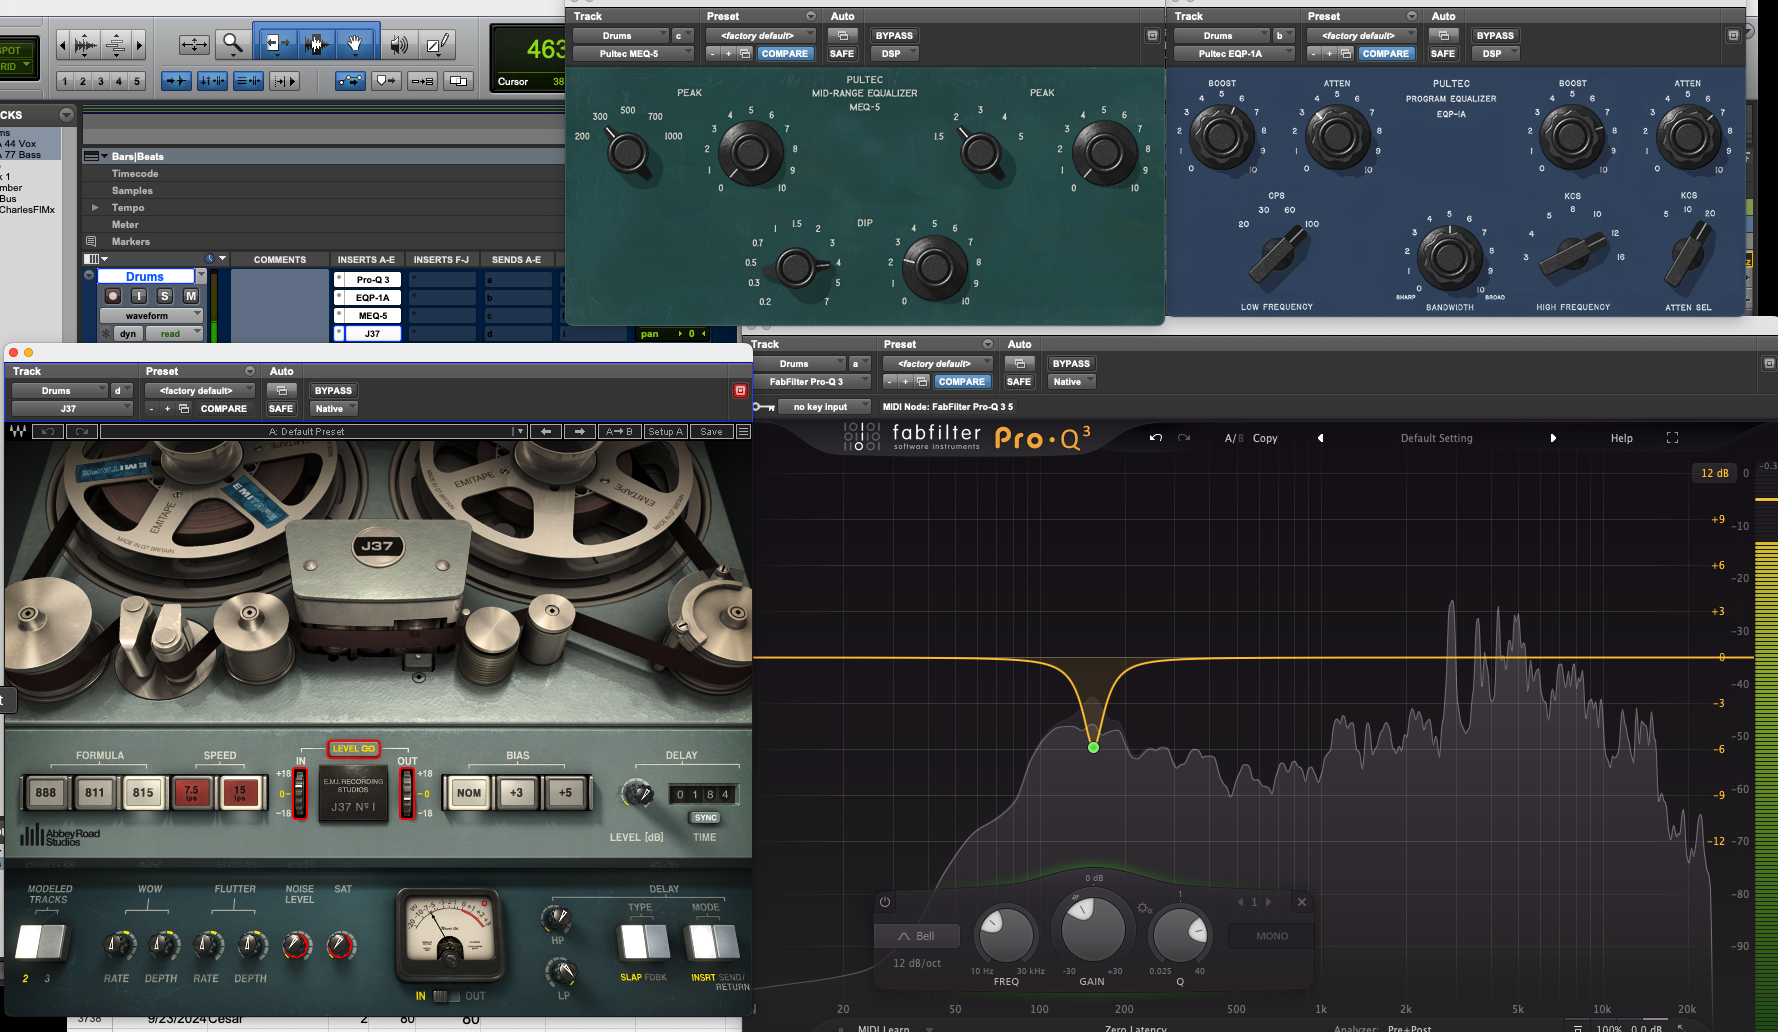Click Pro-Q 3 band power icon

point(885,902)
